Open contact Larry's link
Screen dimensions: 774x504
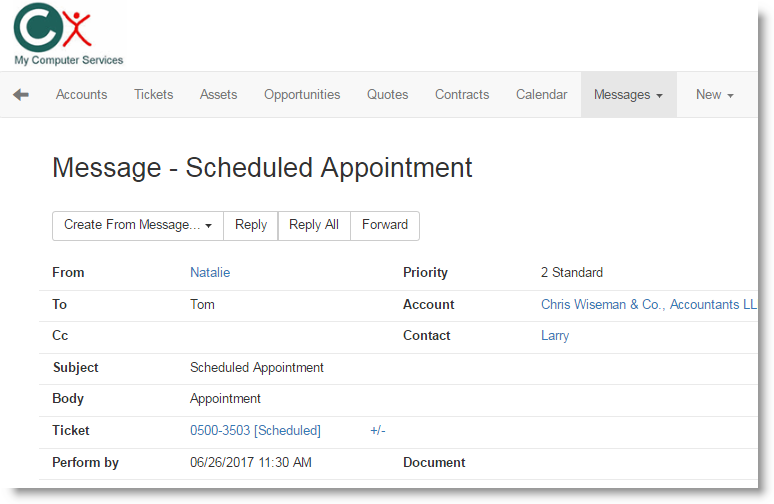(x=555, y=336)
